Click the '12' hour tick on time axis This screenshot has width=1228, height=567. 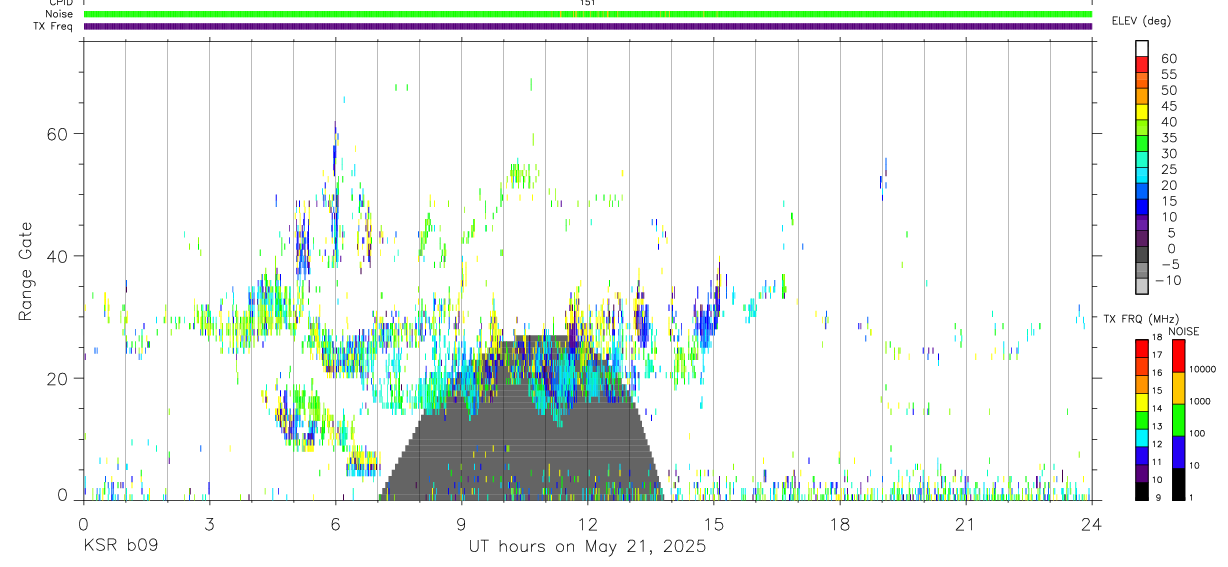click(x=587, y=523)
